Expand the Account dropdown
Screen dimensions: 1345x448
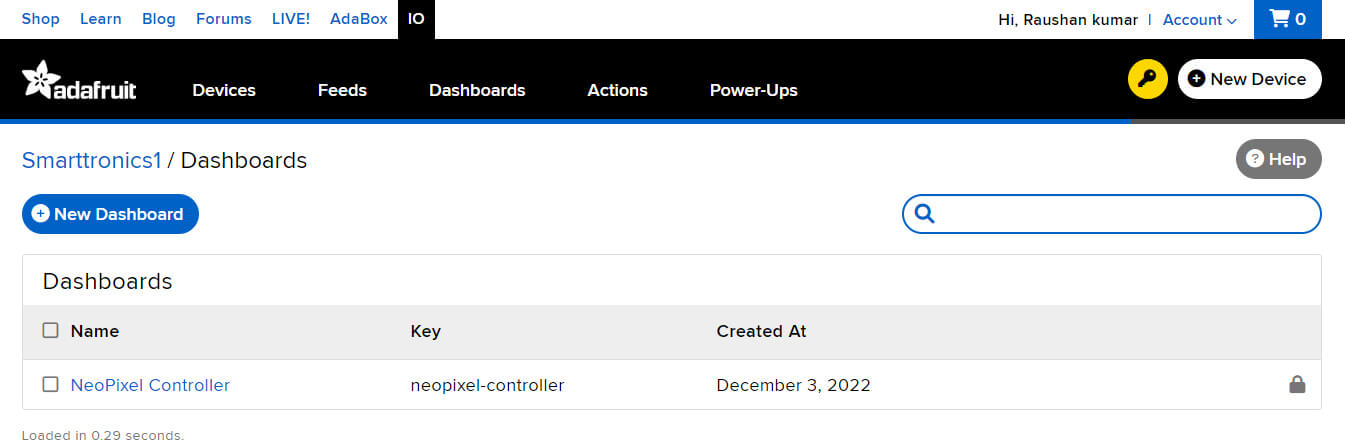click(1199, 20)
